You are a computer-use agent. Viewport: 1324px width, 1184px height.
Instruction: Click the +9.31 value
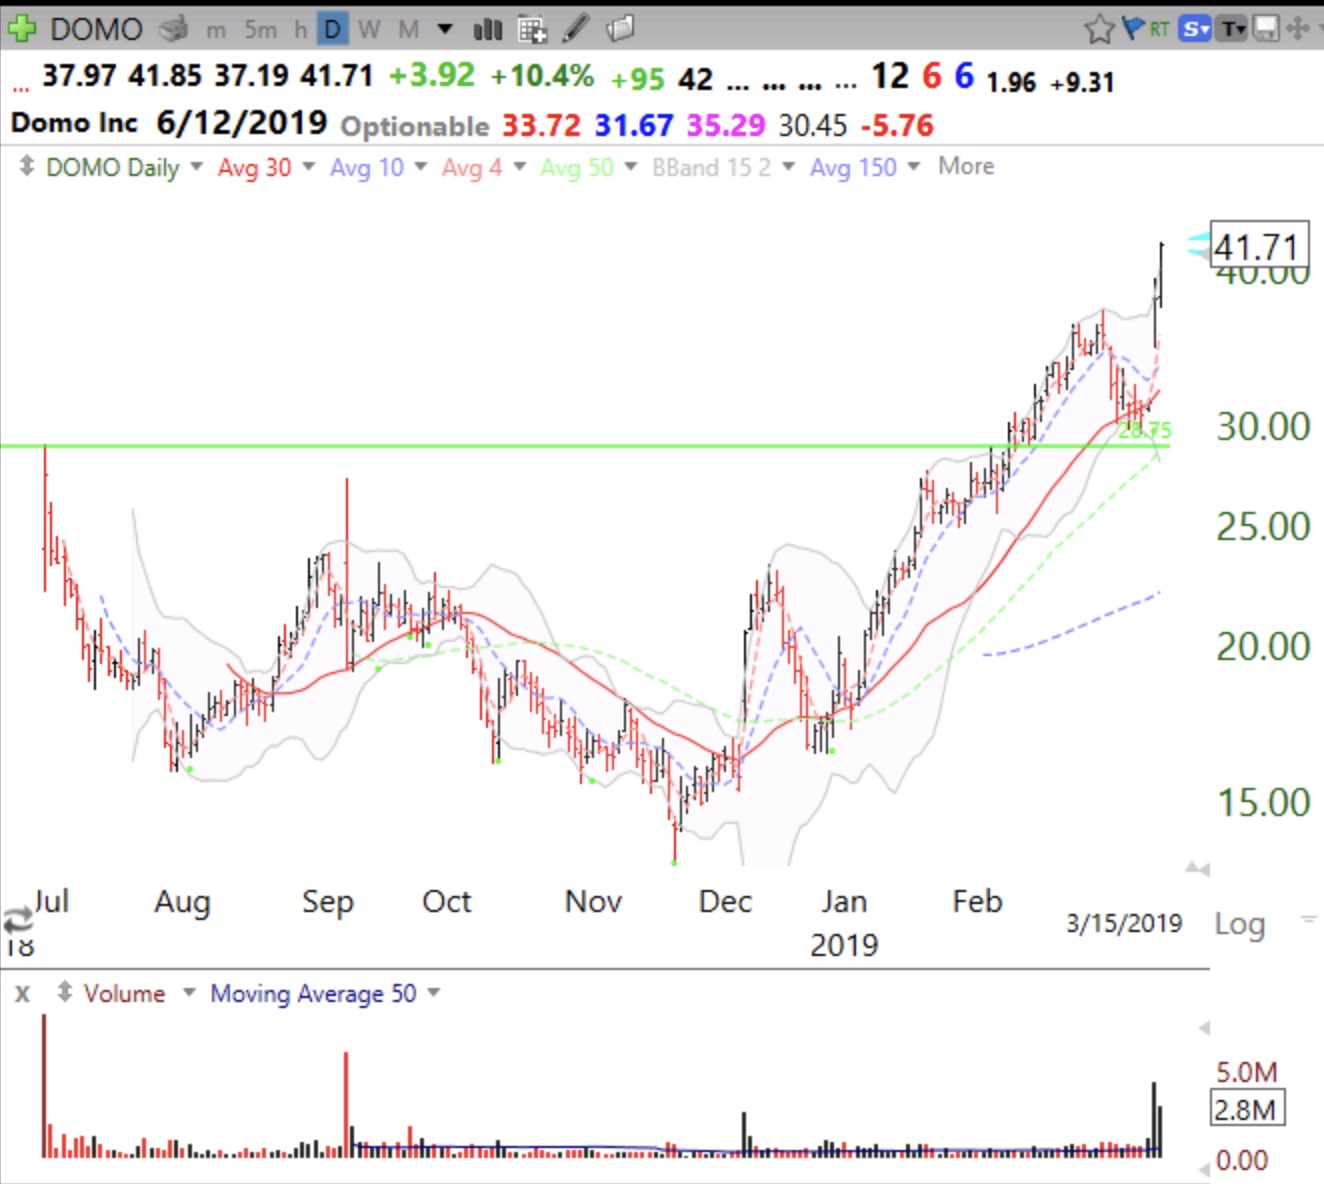(1082, 82)
